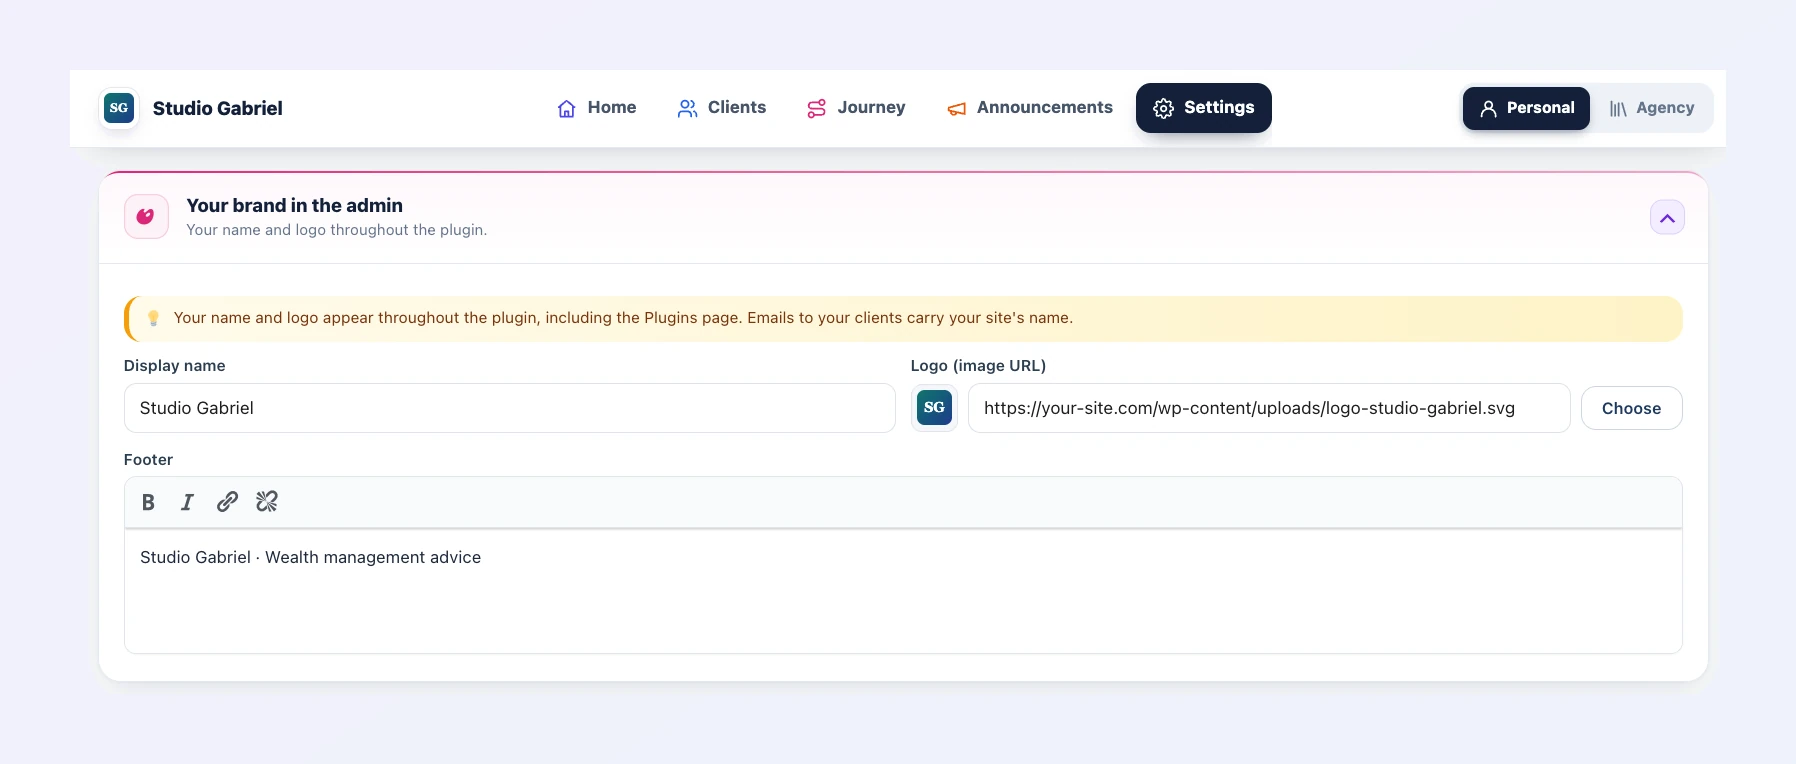Click 'Your name and logo throughout the plugin.' subtitle
The width and height of the screenshot is (1796, 764).
(337, 230)
